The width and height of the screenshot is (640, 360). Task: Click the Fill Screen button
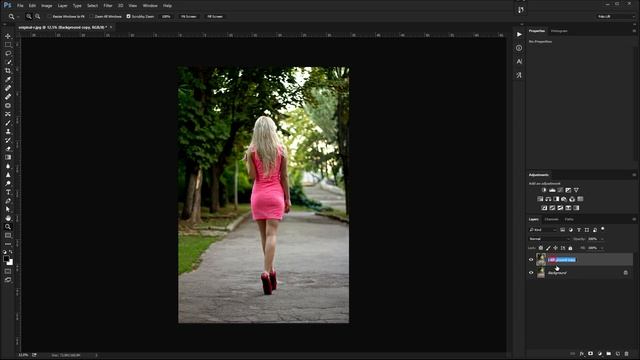click(x=215, y=16)
